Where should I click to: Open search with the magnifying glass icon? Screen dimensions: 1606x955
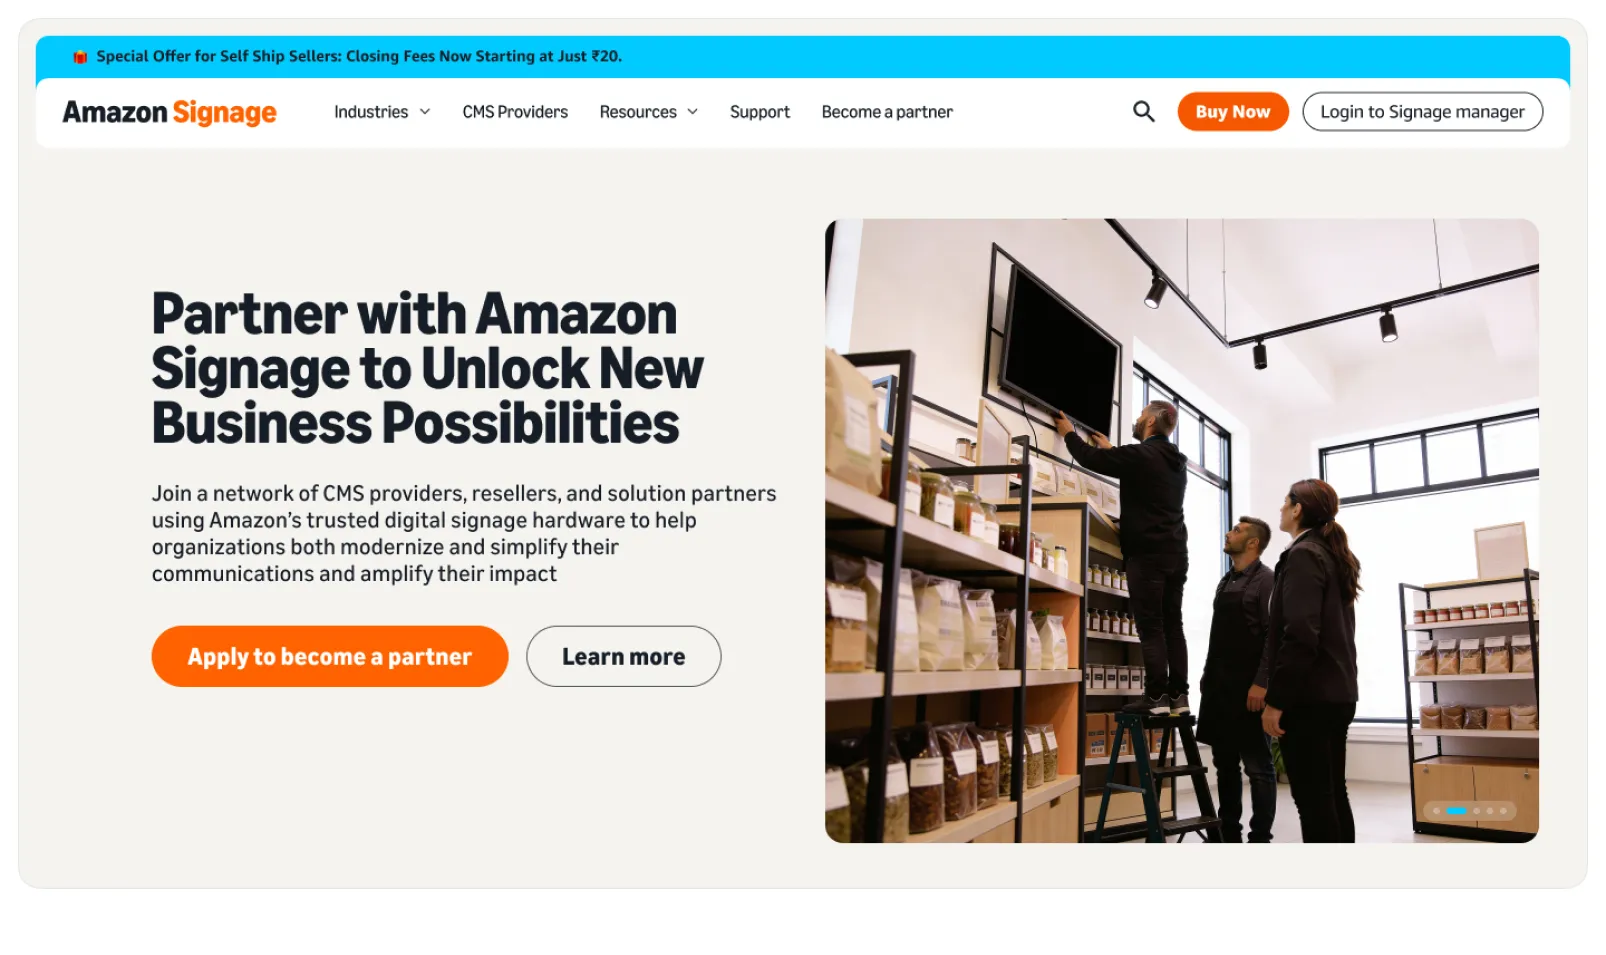(x=1144, y=111)
